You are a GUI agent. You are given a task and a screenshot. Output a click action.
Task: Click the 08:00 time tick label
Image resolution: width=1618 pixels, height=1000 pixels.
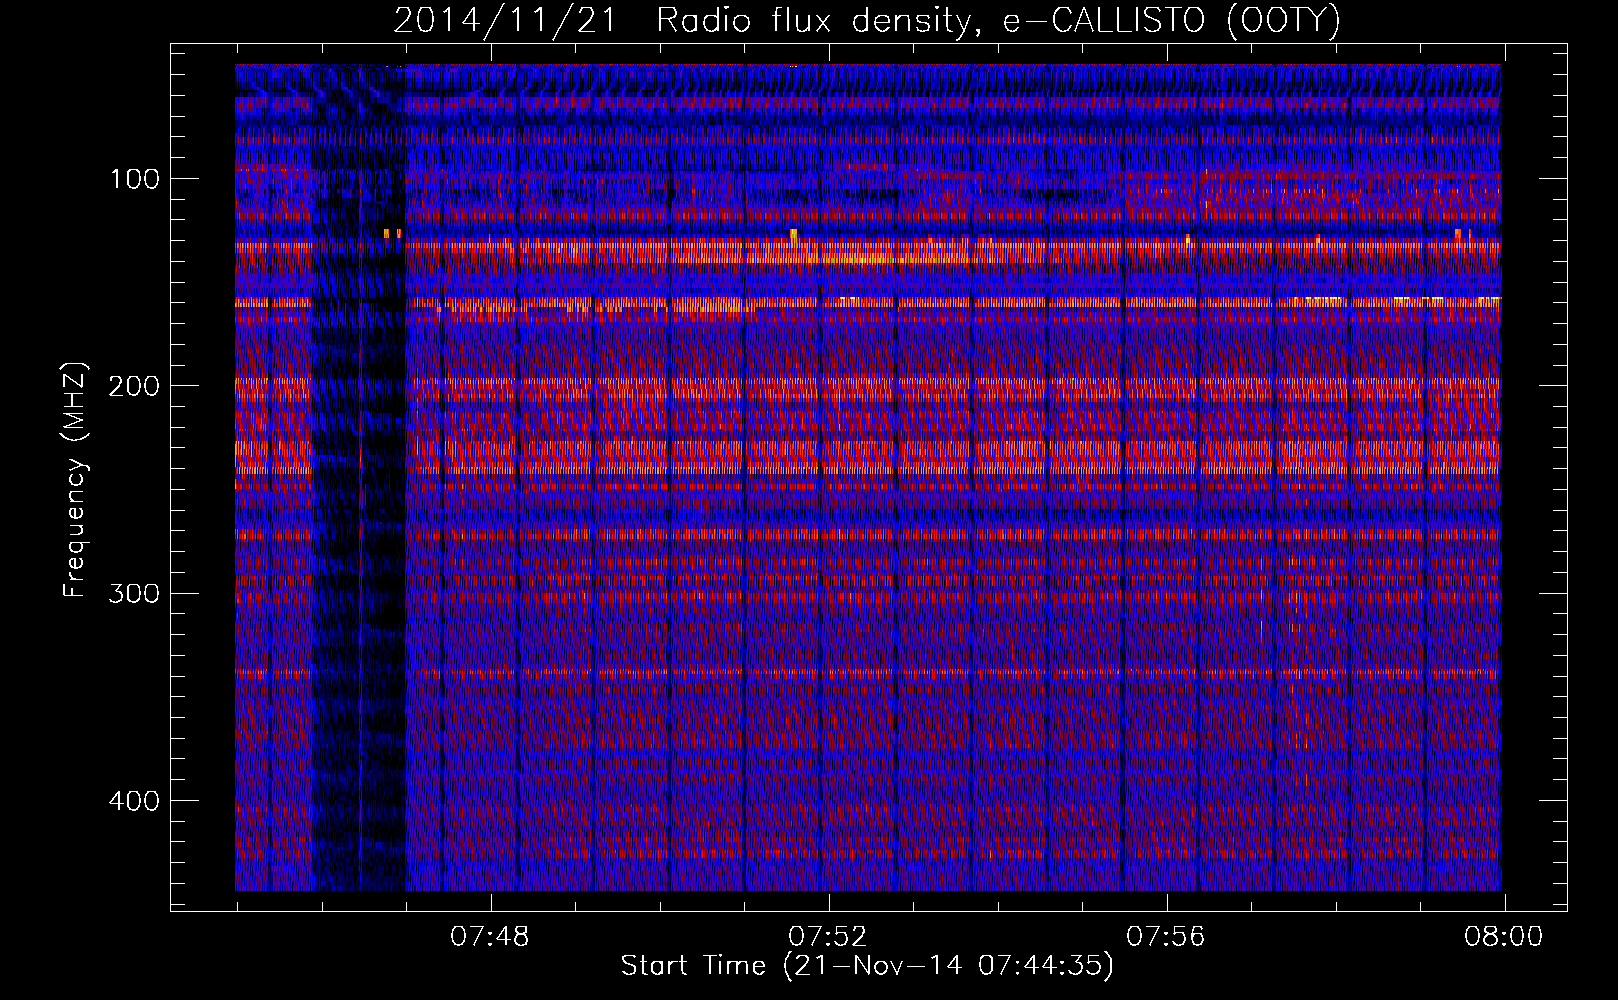[x=1504, y=937]
